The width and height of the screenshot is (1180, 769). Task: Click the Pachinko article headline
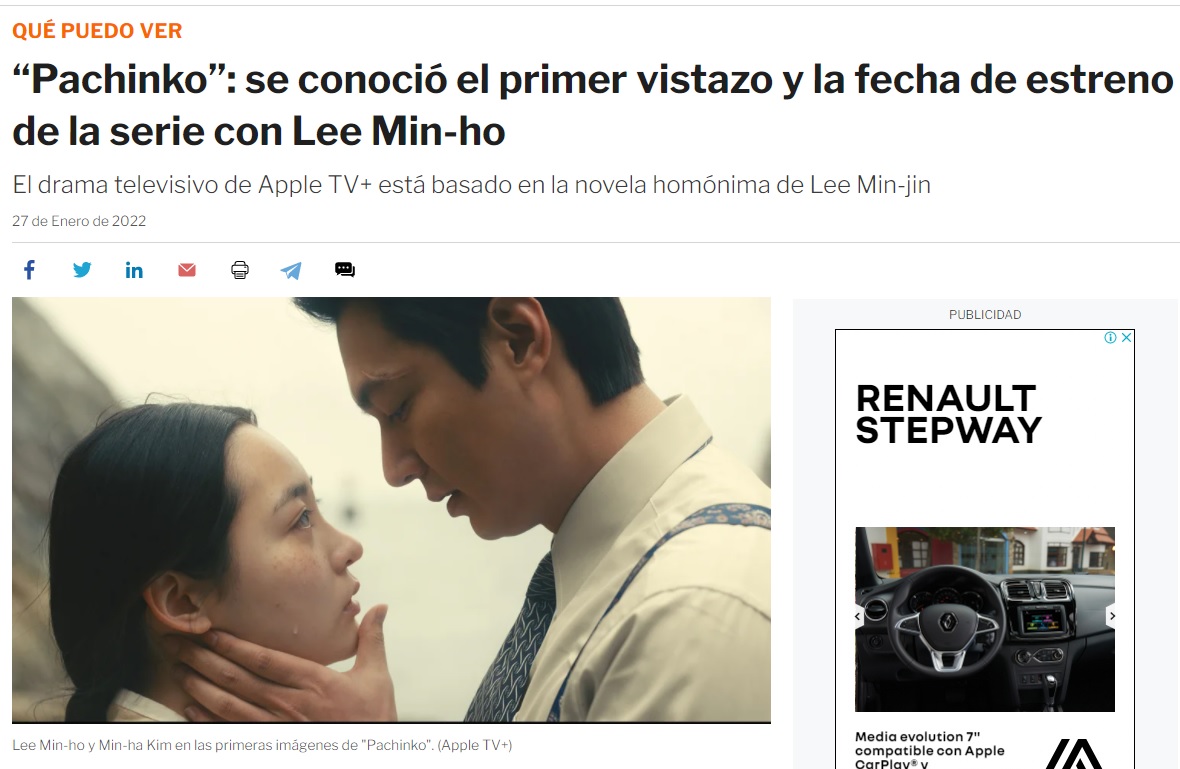593,105
